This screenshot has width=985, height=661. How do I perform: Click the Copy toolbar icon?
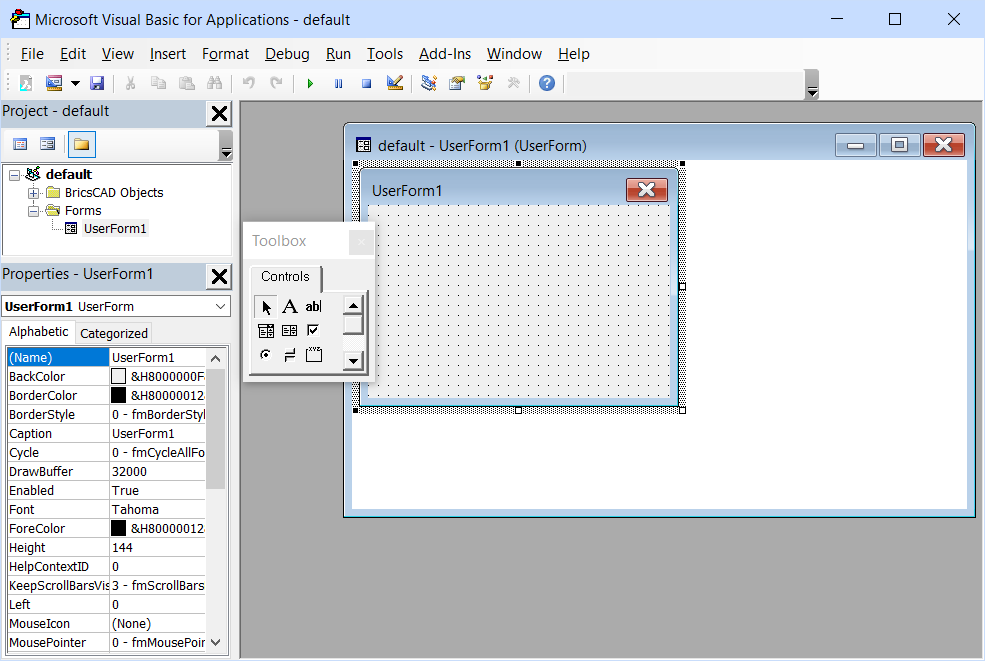point(158,83)
